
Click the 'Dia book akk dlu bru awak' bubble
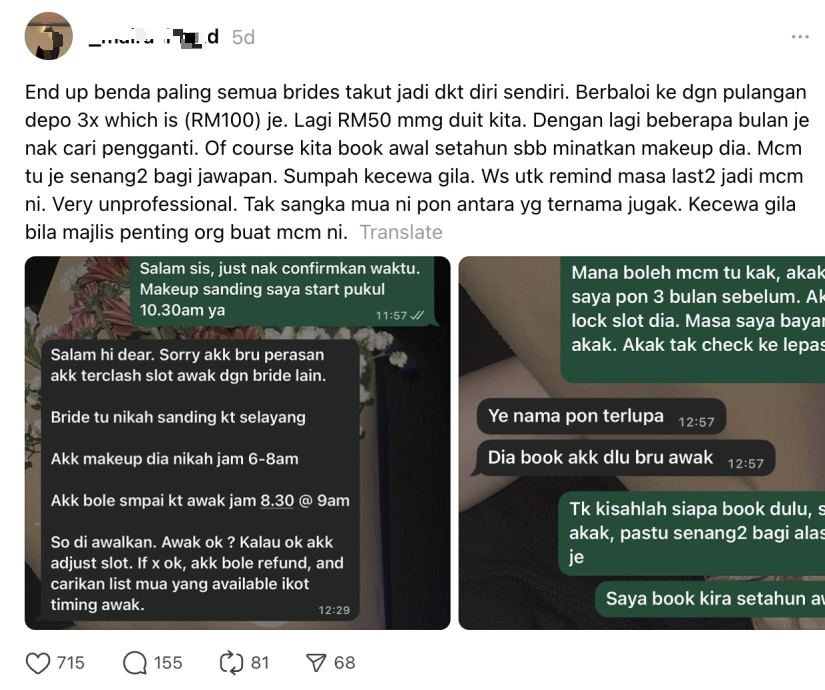click(x=625, y=458)
